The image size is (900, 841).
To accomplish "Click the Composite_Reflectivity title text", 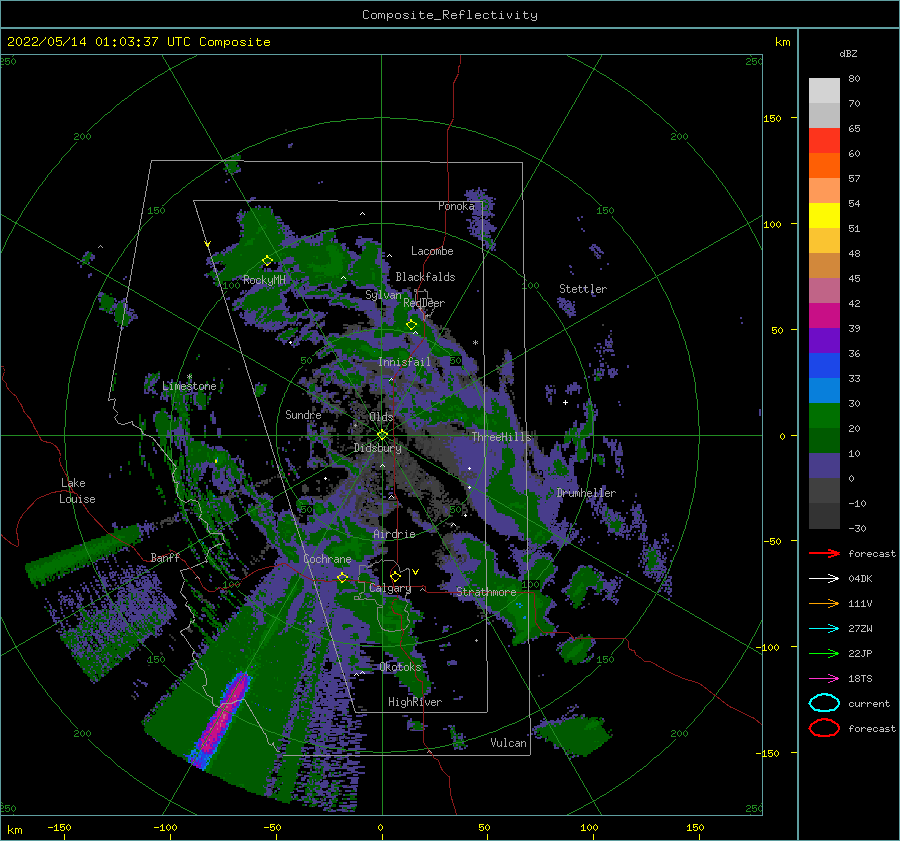I will coord(450,15).
